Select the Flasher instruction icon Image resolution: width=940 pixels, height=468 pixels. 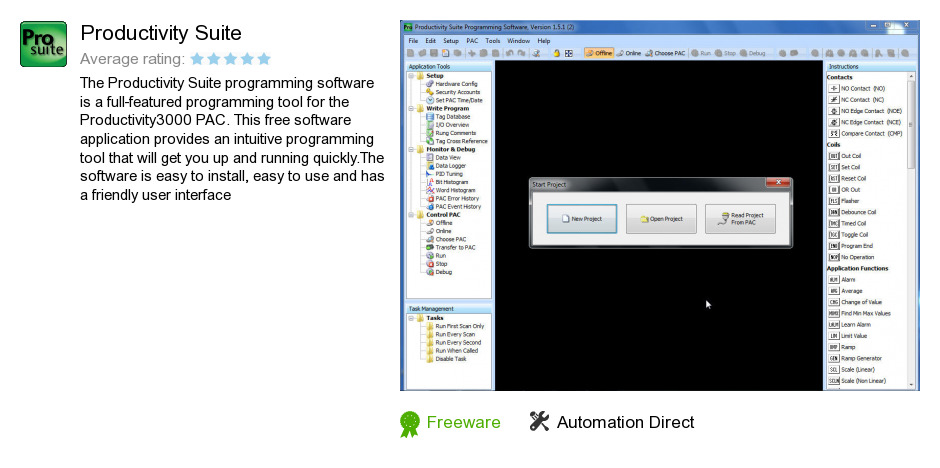click(833, 201)
